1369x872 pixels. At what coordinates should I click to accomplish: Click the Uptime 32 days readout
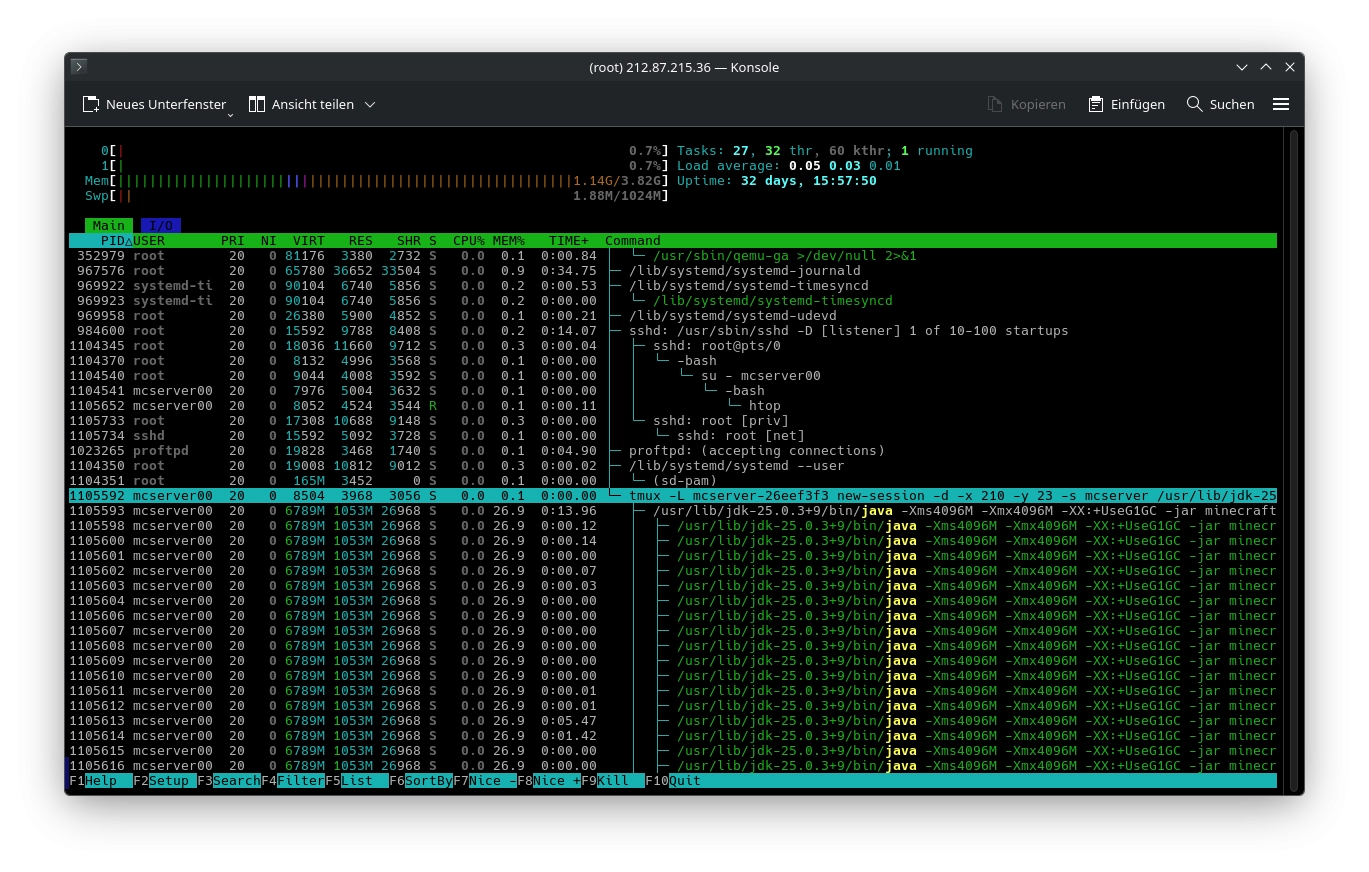[x=777, y=181]
